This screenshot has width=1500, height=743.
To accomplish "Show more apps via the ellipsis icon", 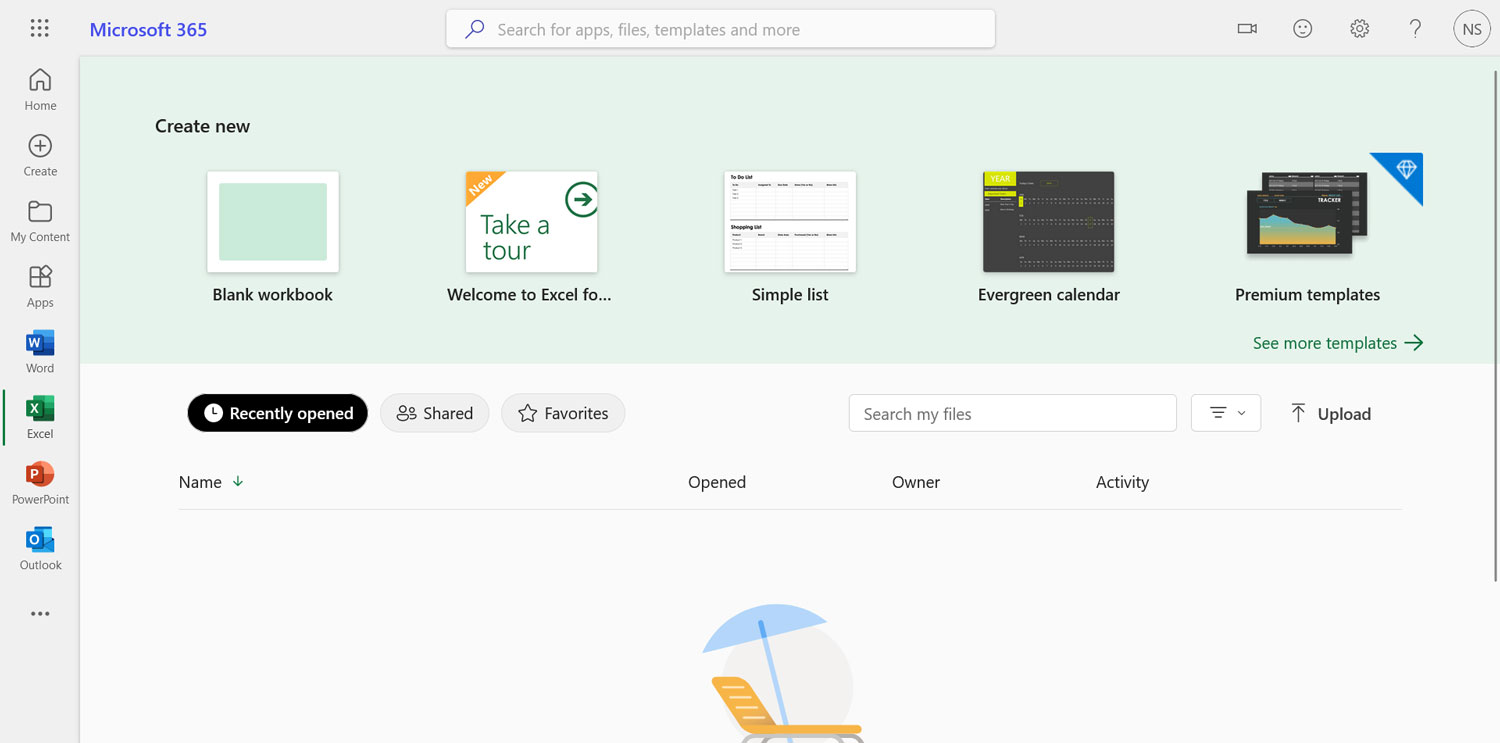I will tap(40, 614).
